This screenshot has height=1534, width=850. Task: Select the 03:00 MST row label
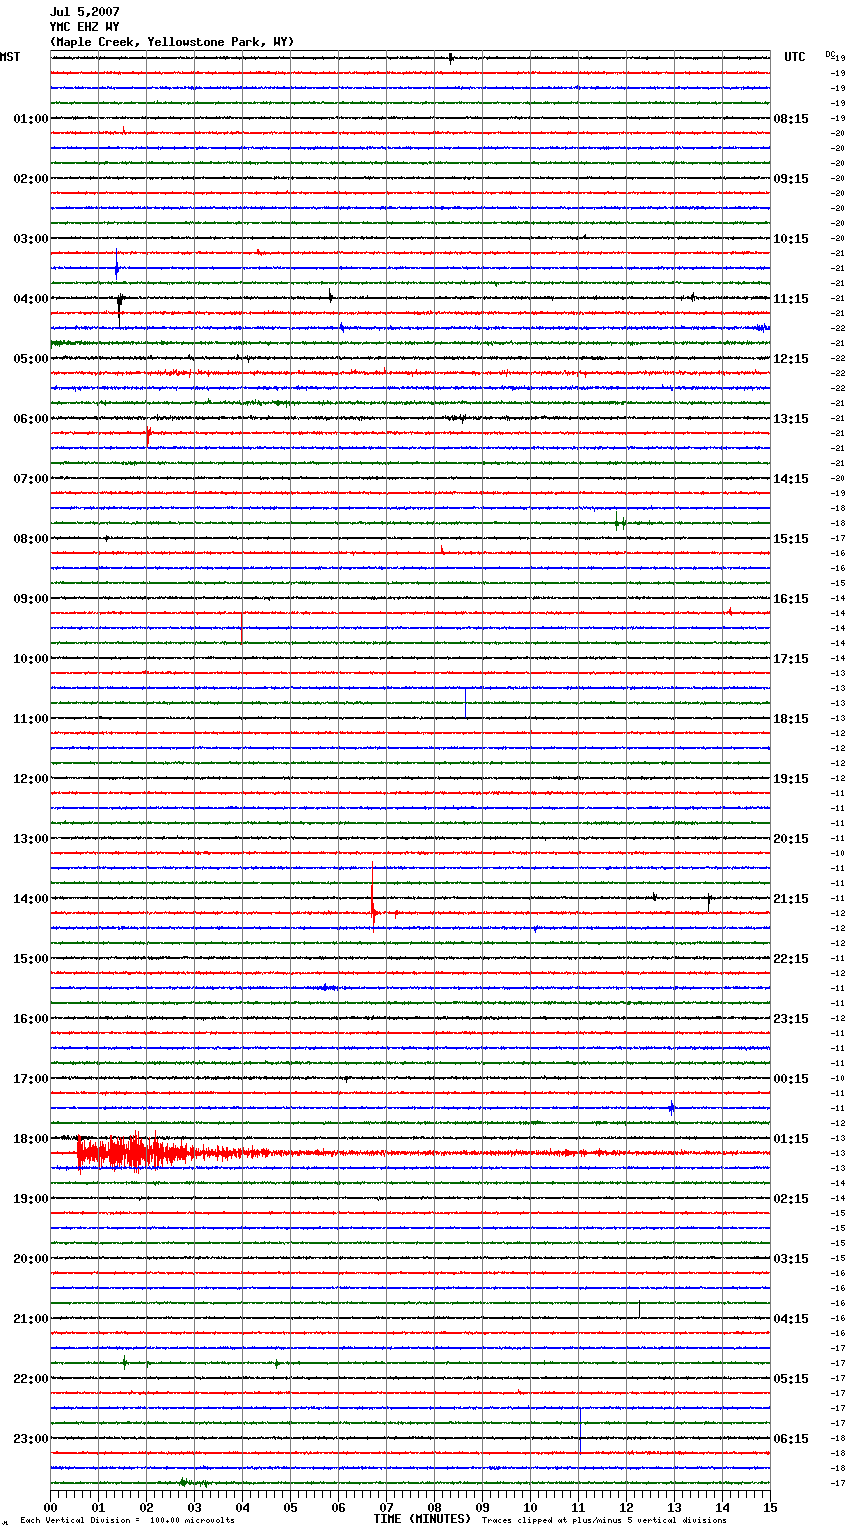pyautogui.click(x=30, y=239)
